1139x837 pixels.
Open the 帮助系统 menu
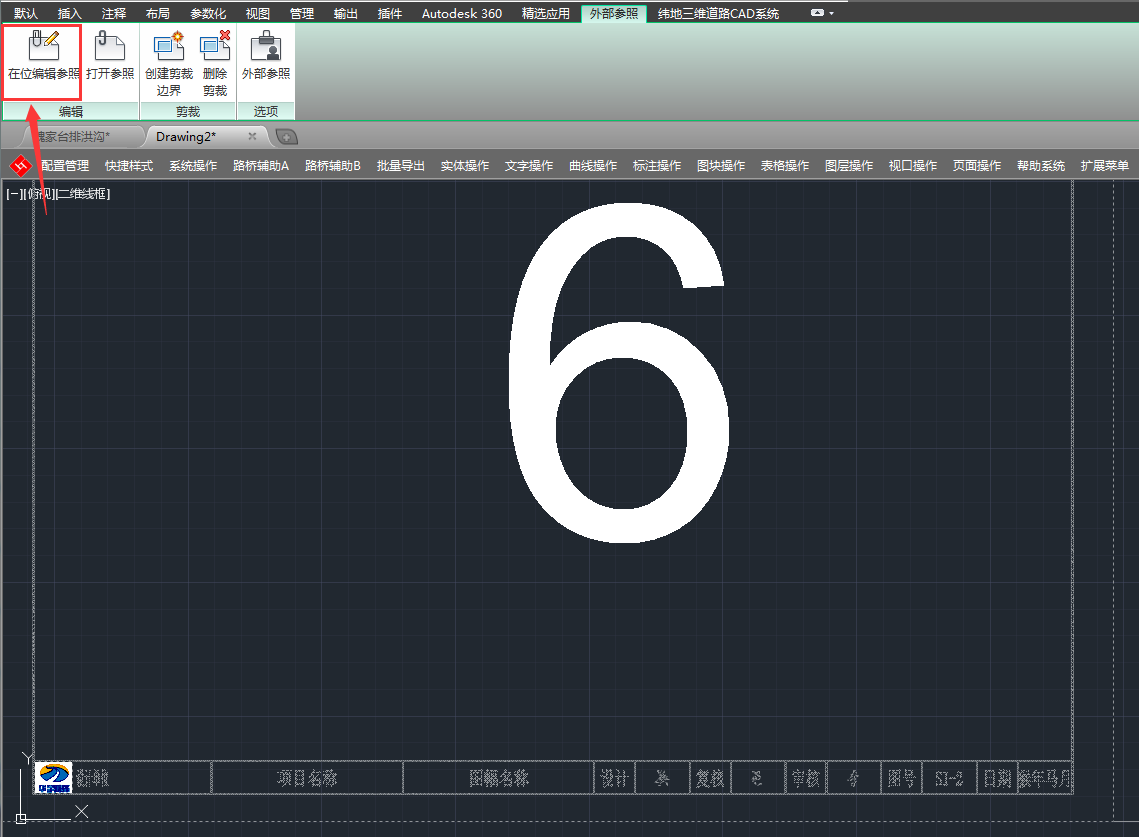(x=1041, y=166)
